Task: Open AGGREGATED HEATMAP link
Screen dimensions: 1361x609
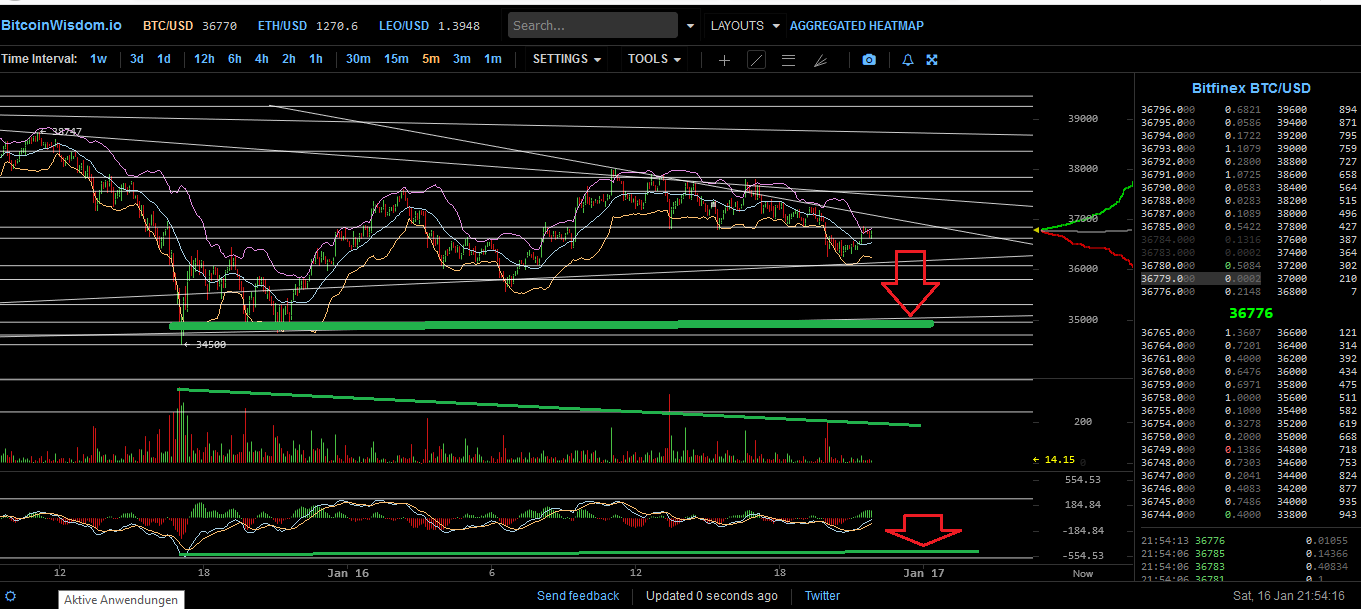Action: [857, 26]
